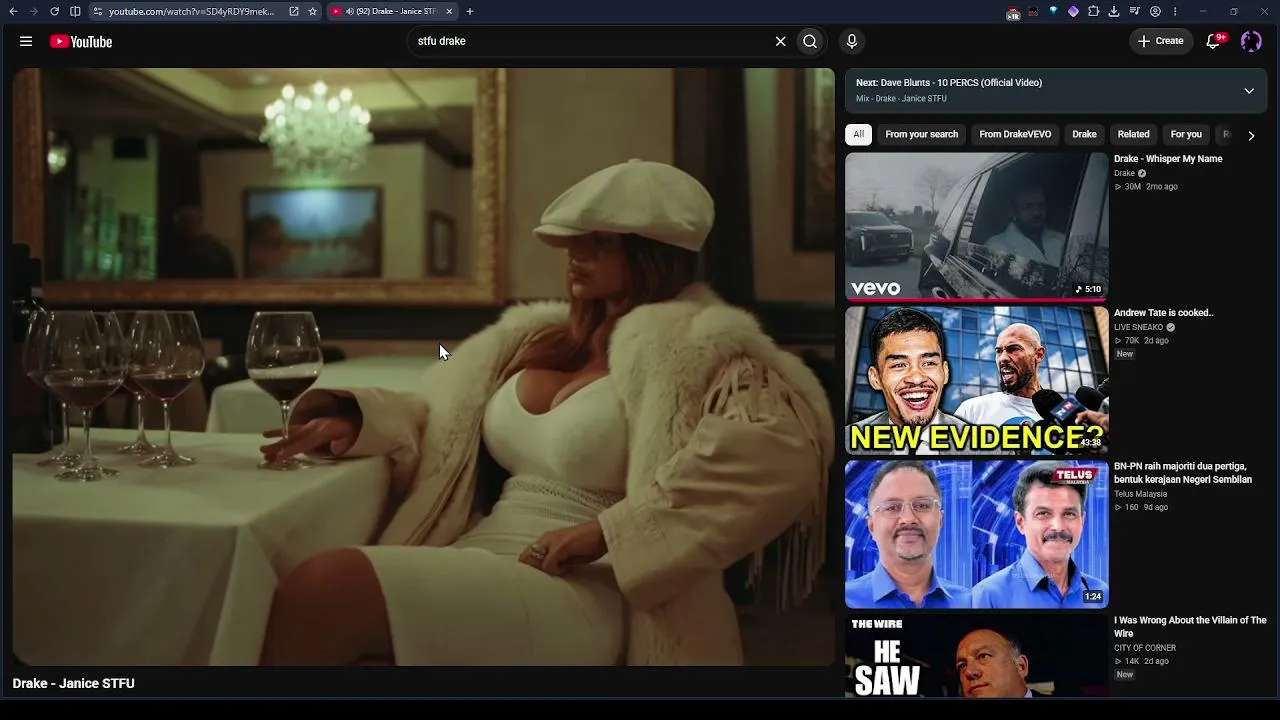Select the 'Drake - Janice STFU' browser tab

[392, 11]
